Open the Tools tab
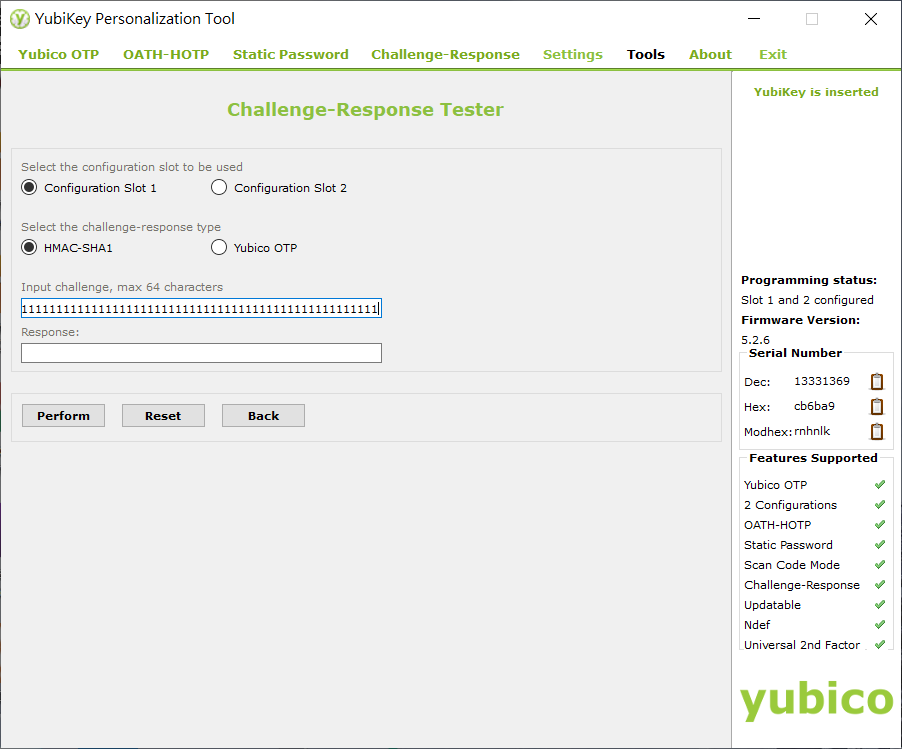The height and width of the screenshot is (749, 902). tap(645, 55)
